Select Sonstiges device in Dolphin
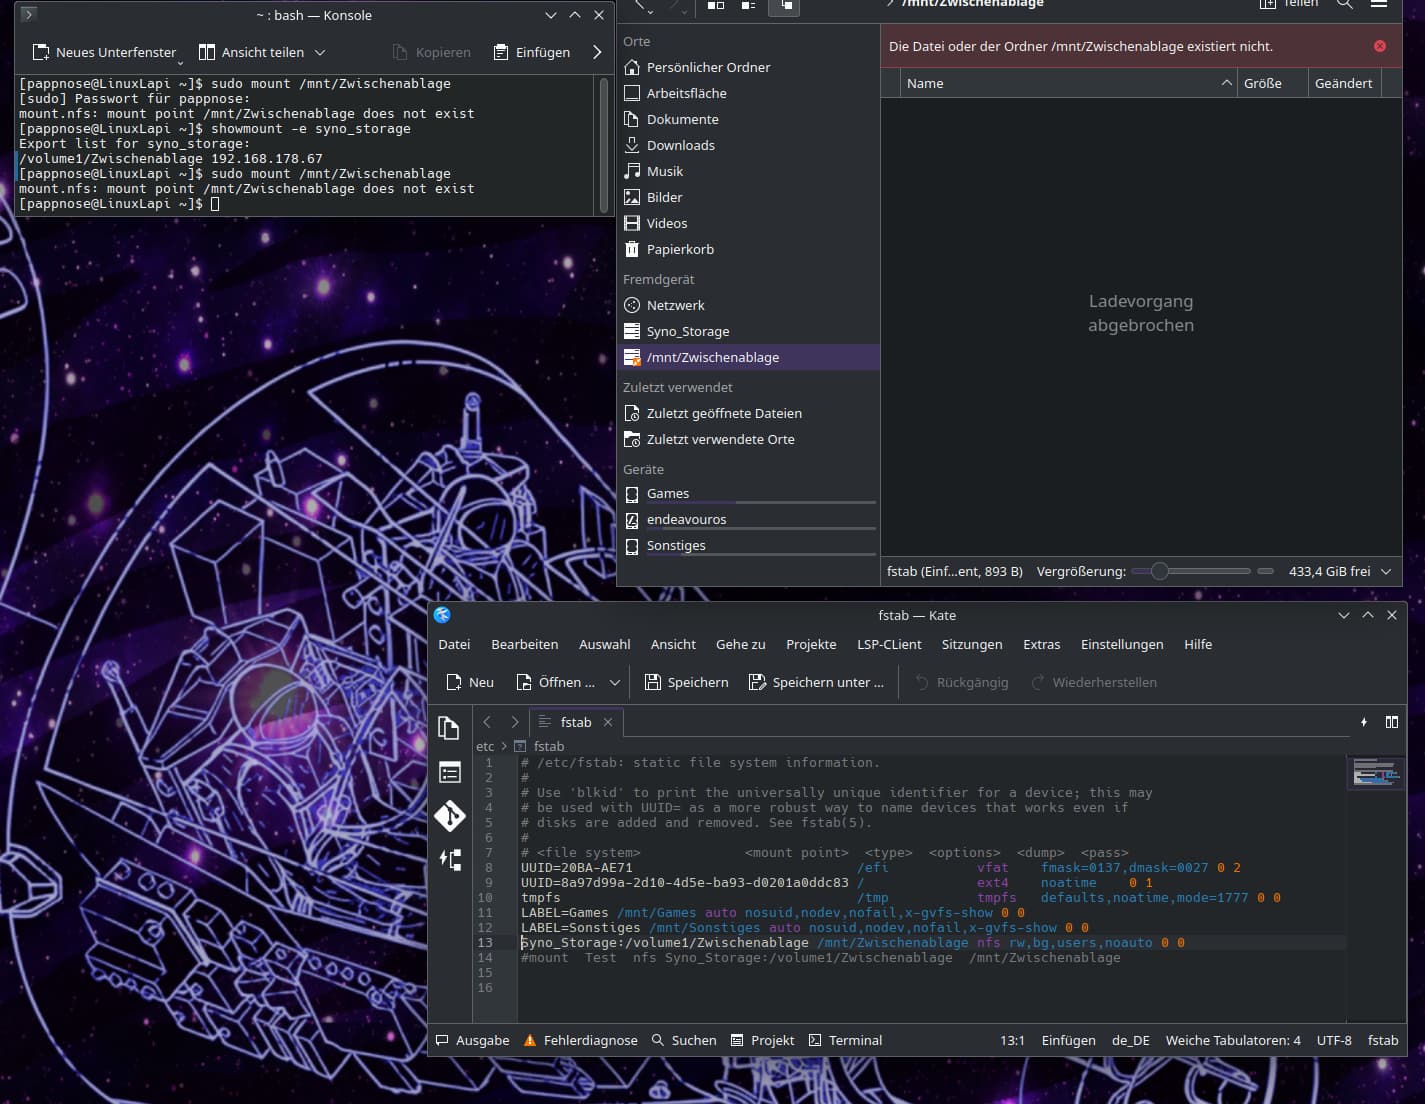 [748, 546]
